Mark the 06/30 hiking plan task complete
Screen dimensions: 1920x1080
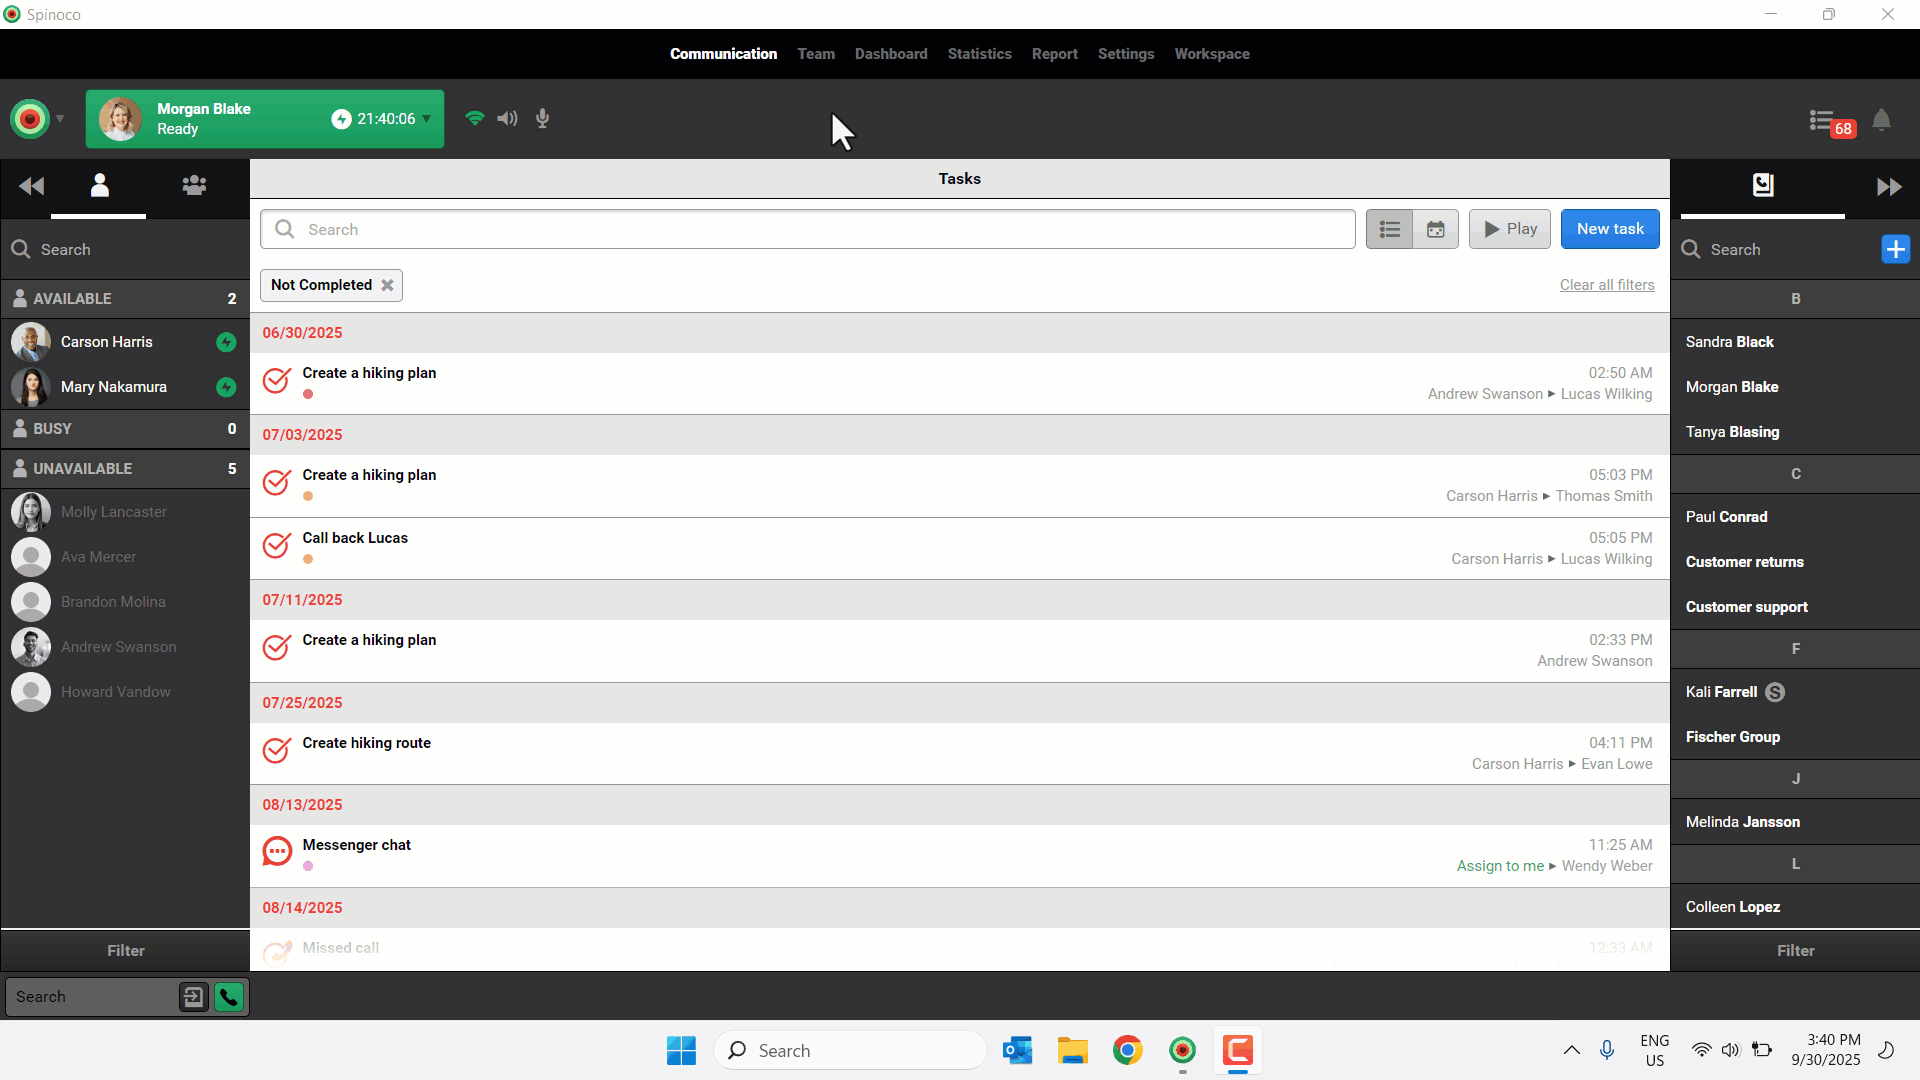277,381
